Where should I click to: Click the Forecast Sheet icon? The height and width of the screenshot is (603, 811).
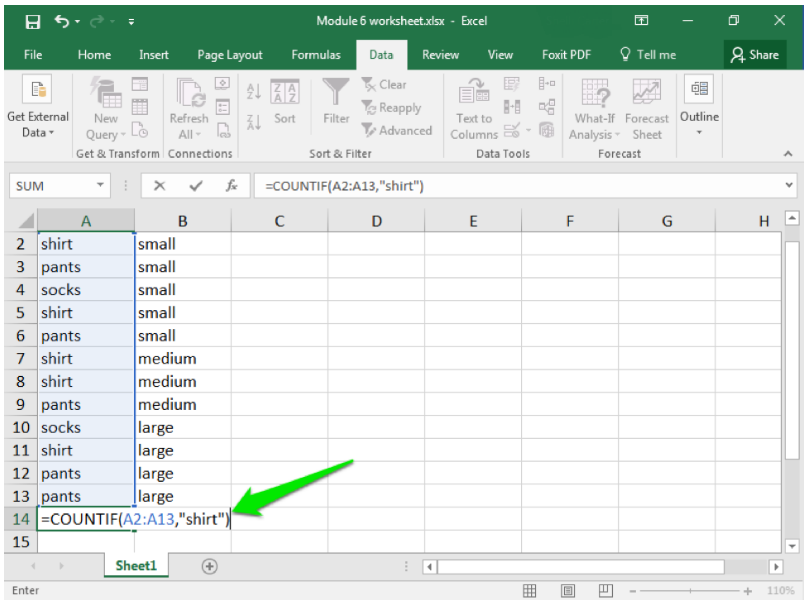pos(647,108)
